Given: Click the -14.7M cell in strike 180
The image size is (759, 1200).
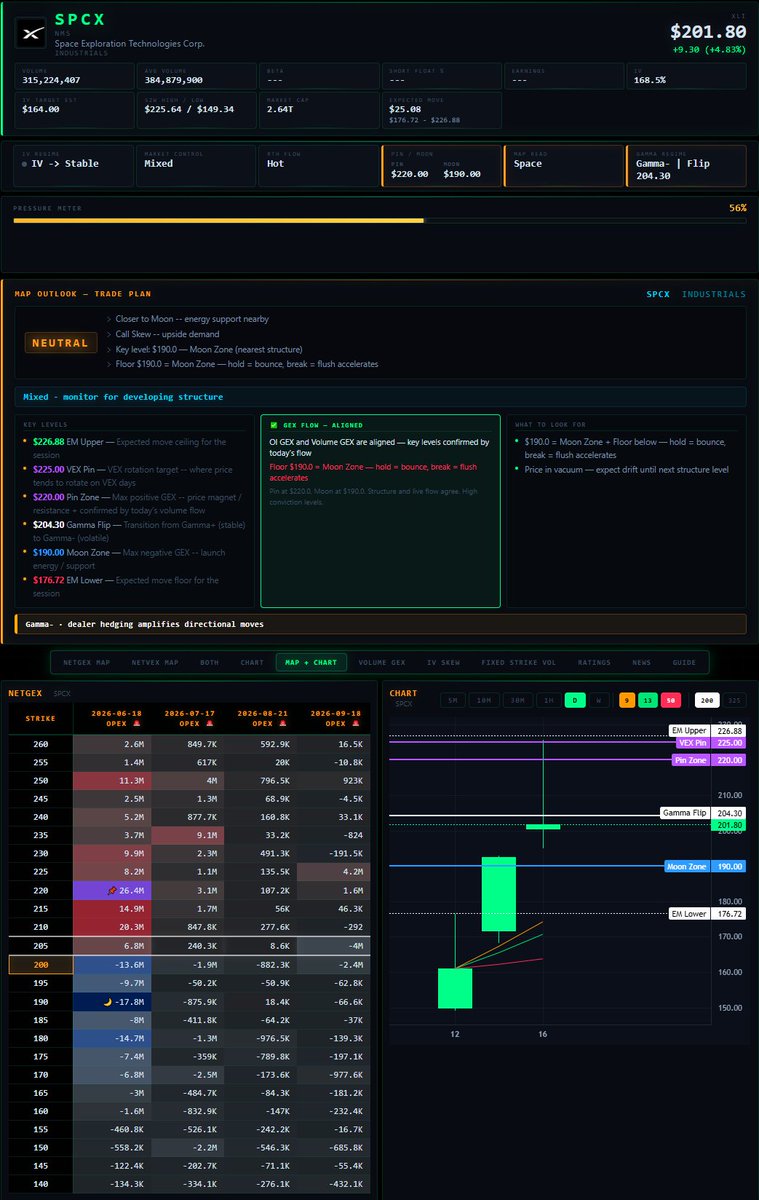Looking at the screenshot, I should click(x=111, y=1039).
